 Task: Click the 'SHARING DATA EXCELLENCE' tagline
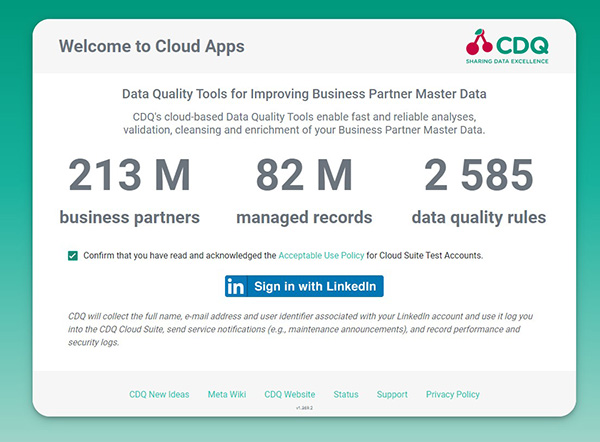click(507, 61)
